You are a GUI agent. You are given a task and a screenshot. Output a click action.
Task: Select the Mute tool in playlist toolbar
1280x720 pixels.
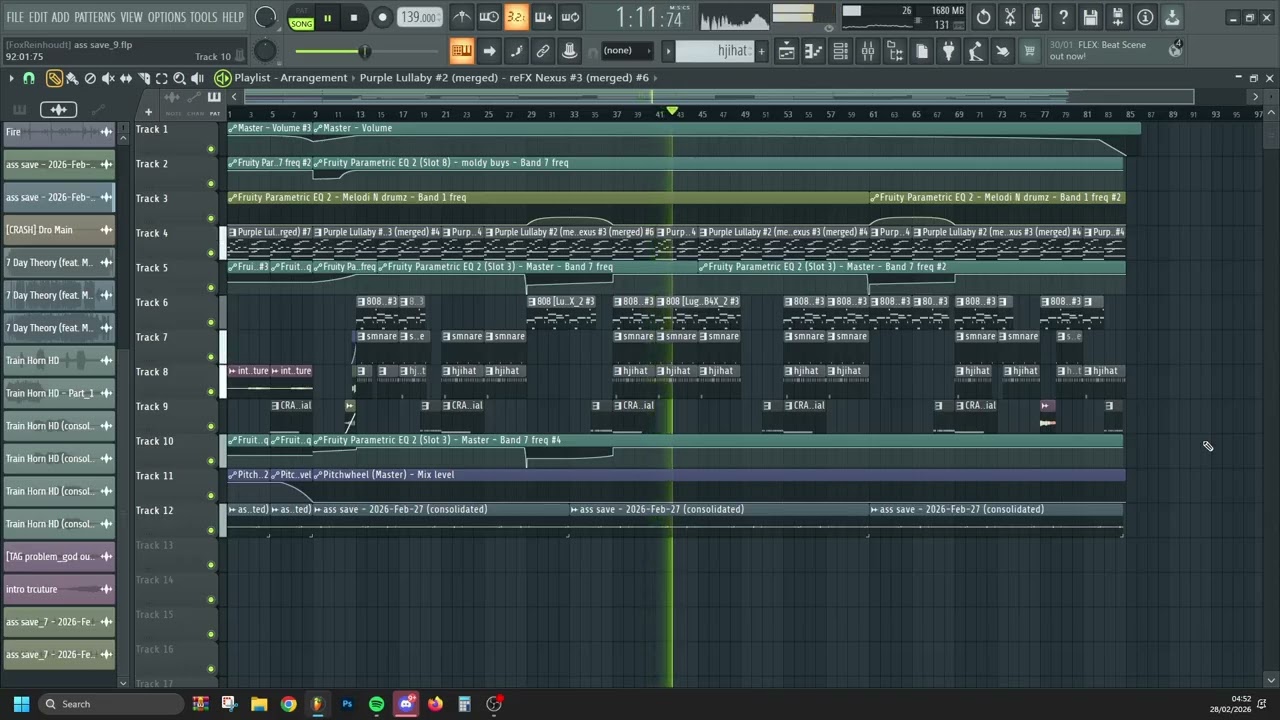click(x=108, y=78)
